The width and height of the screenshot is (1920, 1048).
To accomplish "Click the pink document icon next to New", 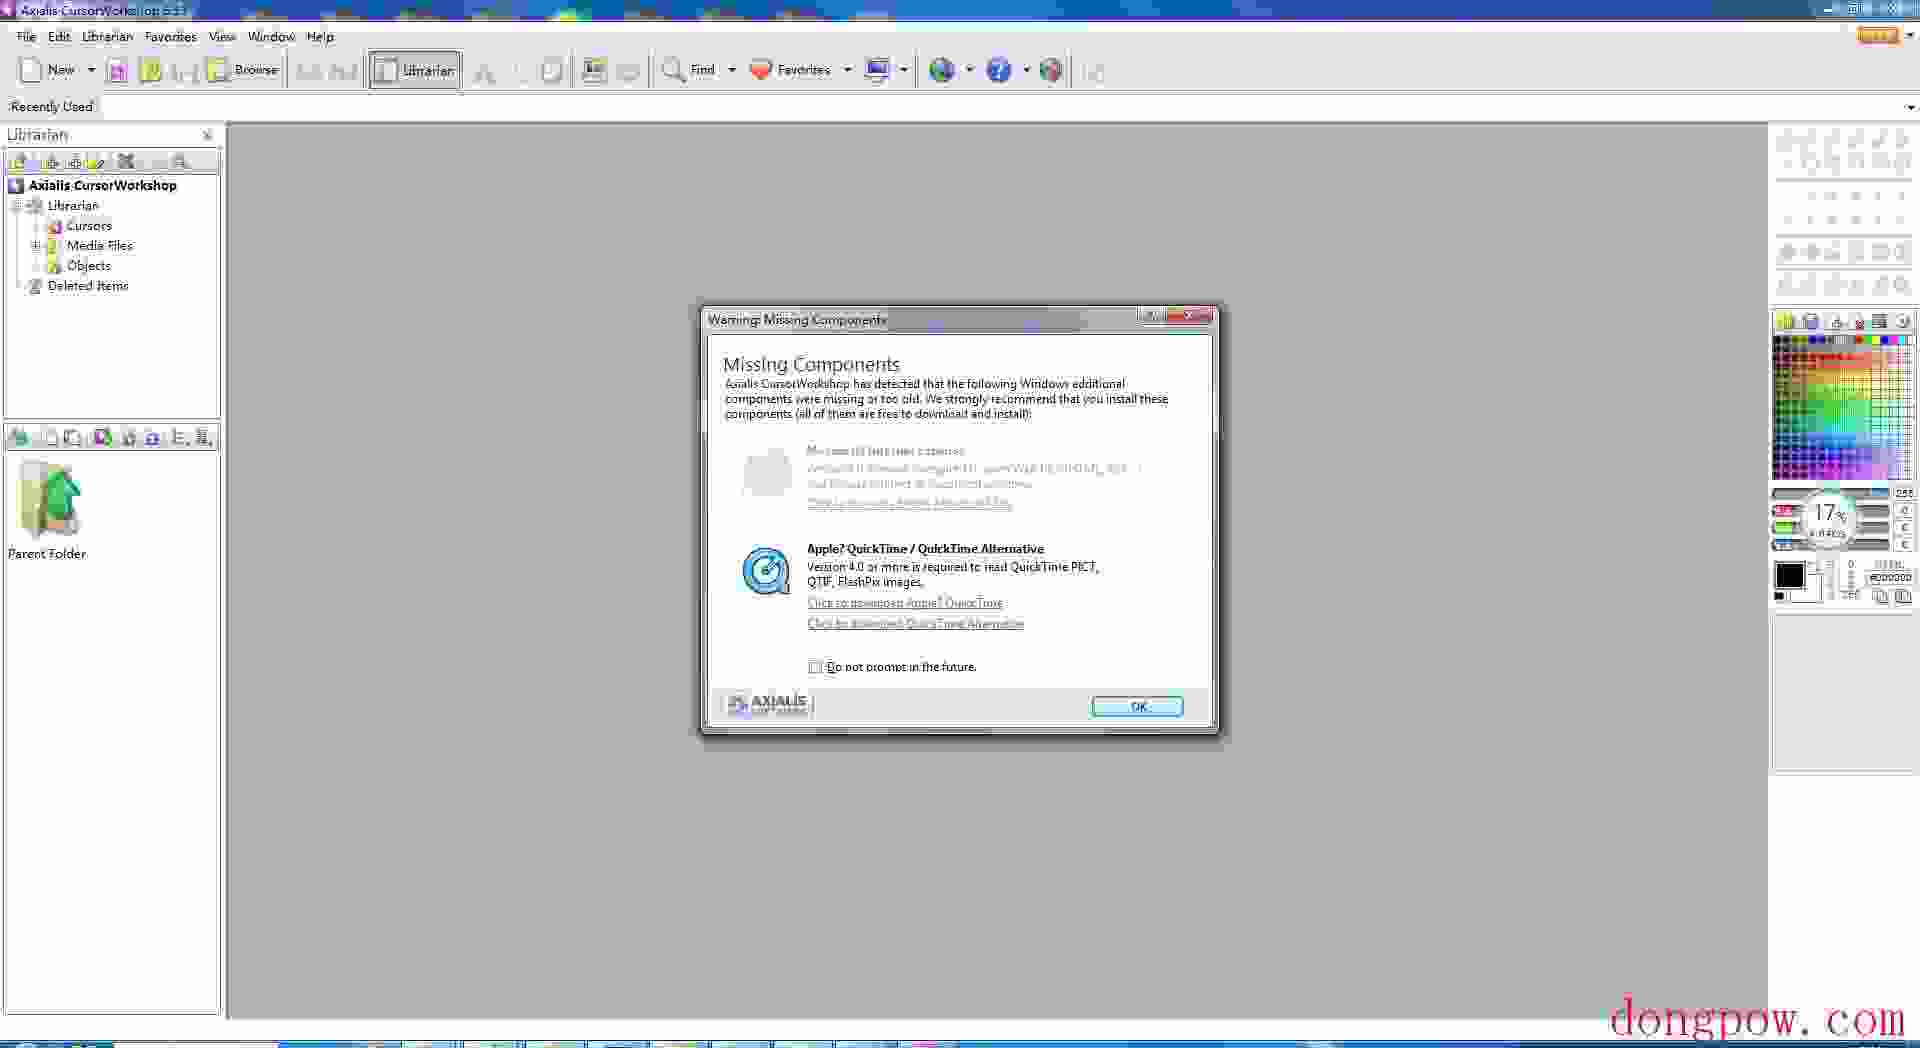I will coord(118,71).
